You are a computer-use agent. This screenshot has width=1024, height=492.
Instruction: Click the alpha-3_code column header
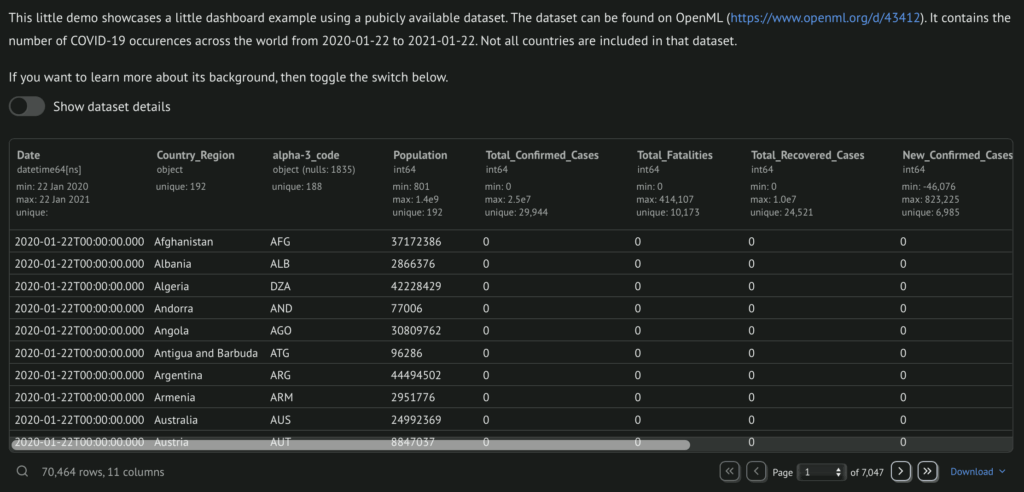point(306,155)
